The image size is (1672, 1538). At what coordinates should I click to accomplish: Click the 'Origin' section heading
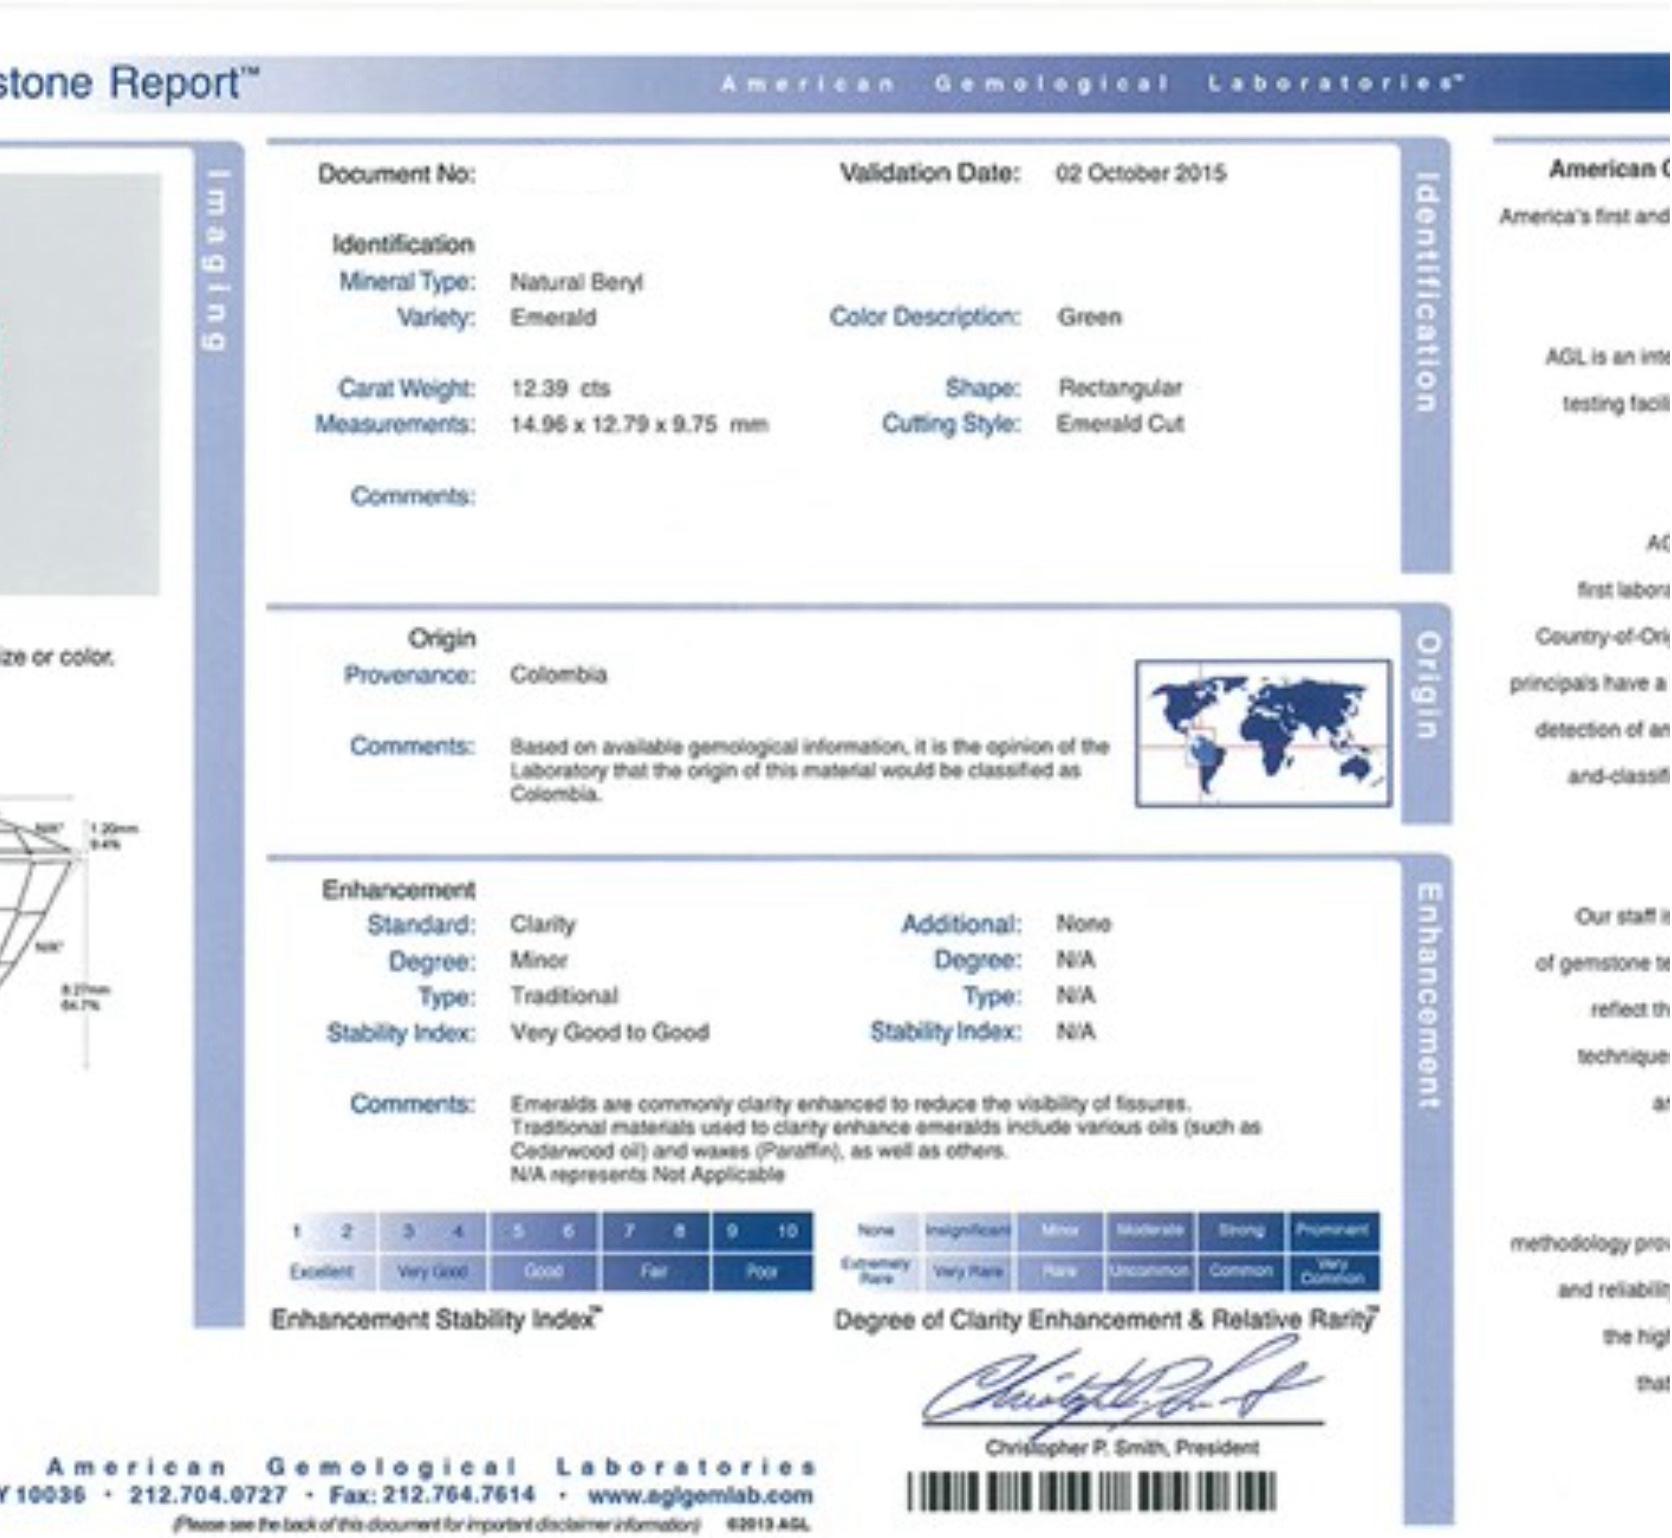tap(442, 638)
